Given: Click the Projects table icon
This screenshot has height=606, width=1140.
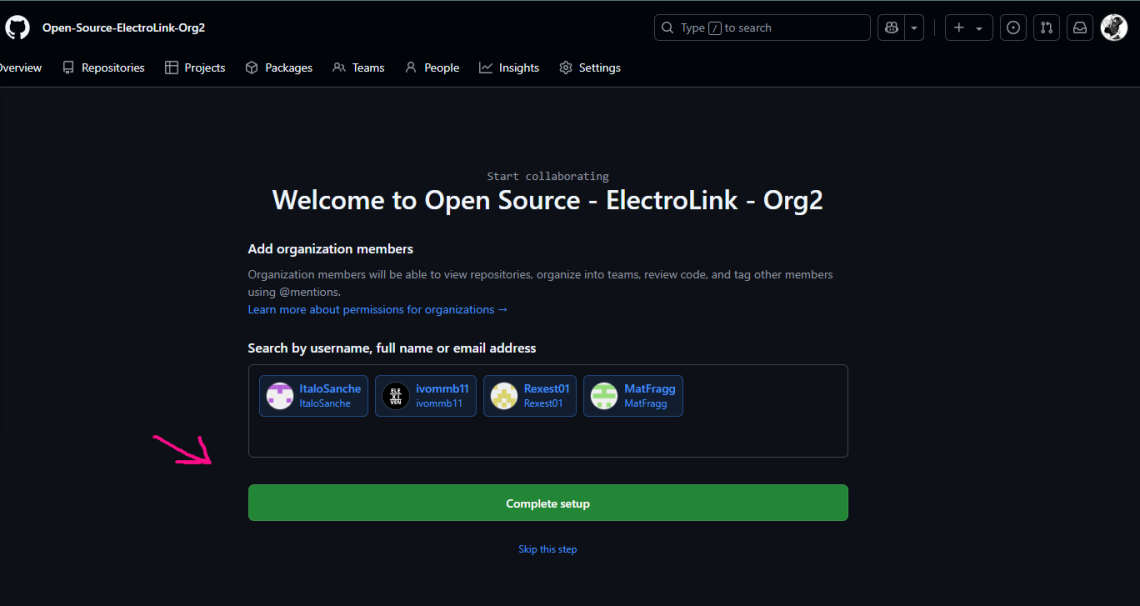Looking at the screenshot, I should [x=172, y=68].
